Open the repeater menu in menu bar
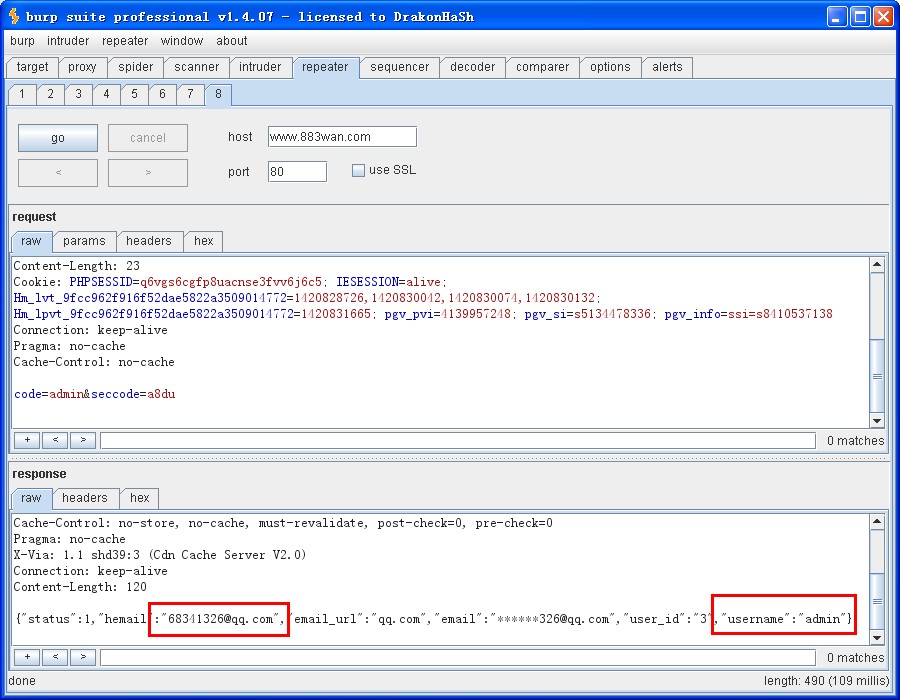Screen dimensions: 900x700 click(x=125, y=41)
